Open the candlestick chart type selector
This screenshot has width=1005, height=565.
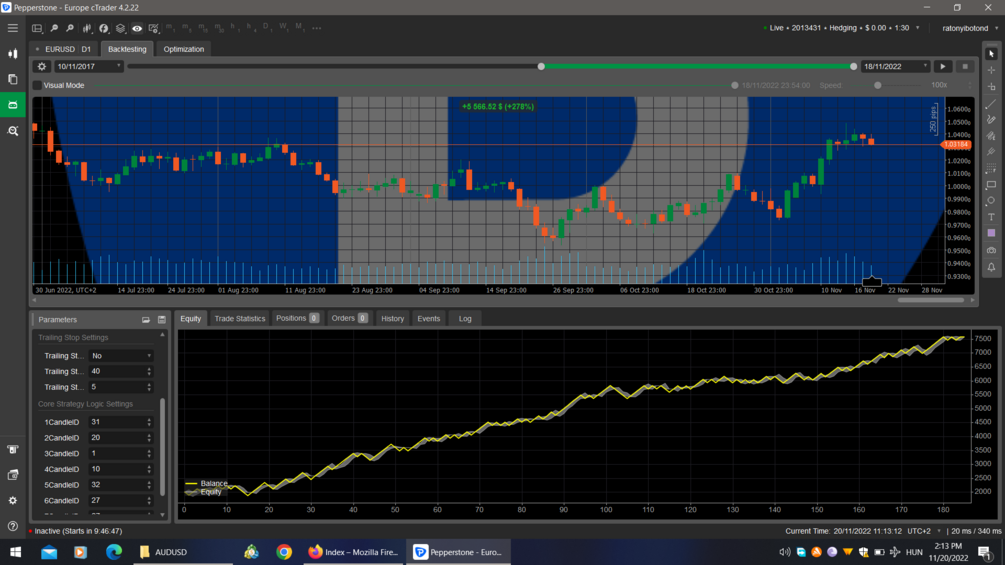87,28
